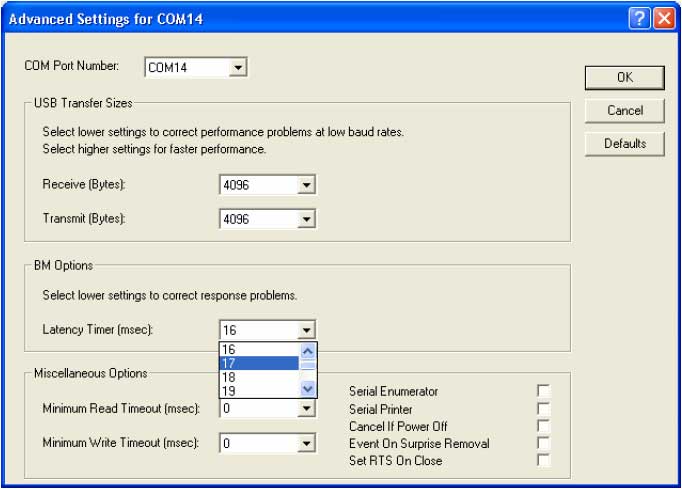Viewport: 682px width, 489px height.
Task: Open the Minimum Write Timeout dropdown
Action: point(307,443)
